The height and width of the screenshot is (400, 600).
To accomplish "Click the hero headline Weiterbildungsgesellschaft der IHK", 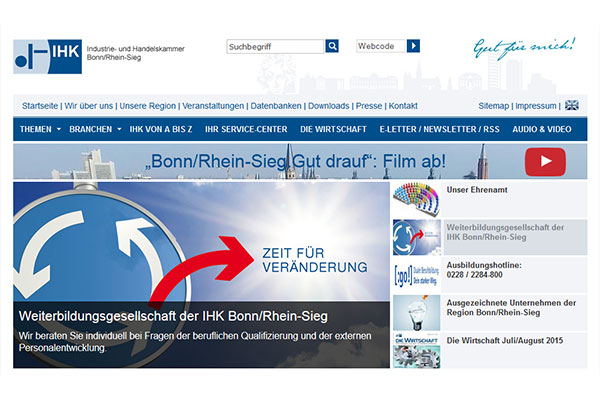I will [x=173, y=316].
